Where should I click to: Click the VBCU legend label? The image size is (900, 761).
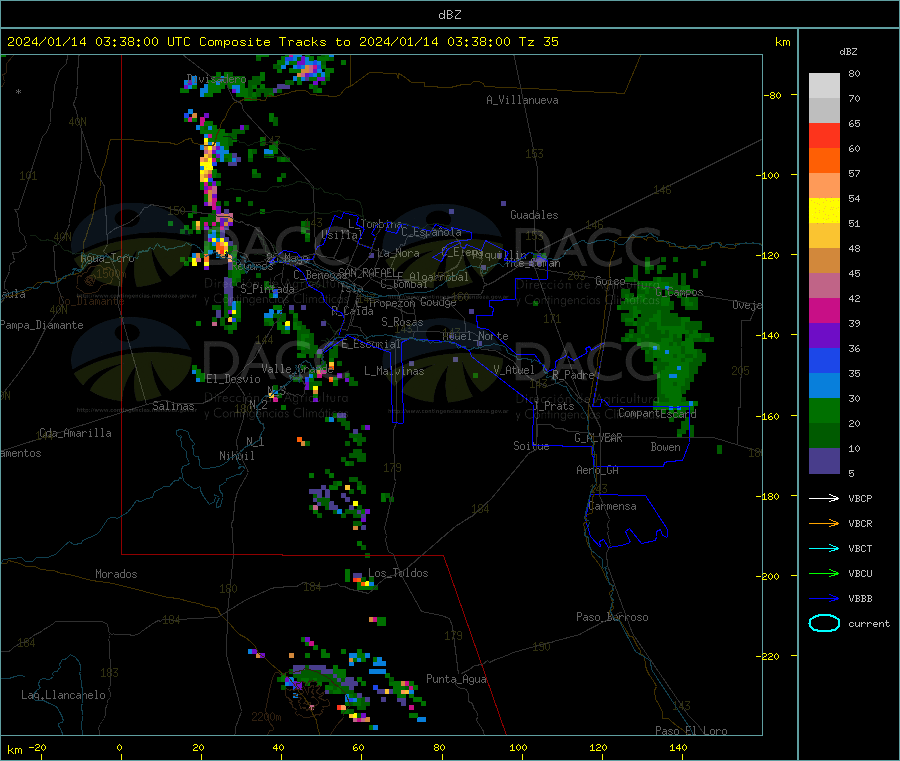click(x=860, y=573)
